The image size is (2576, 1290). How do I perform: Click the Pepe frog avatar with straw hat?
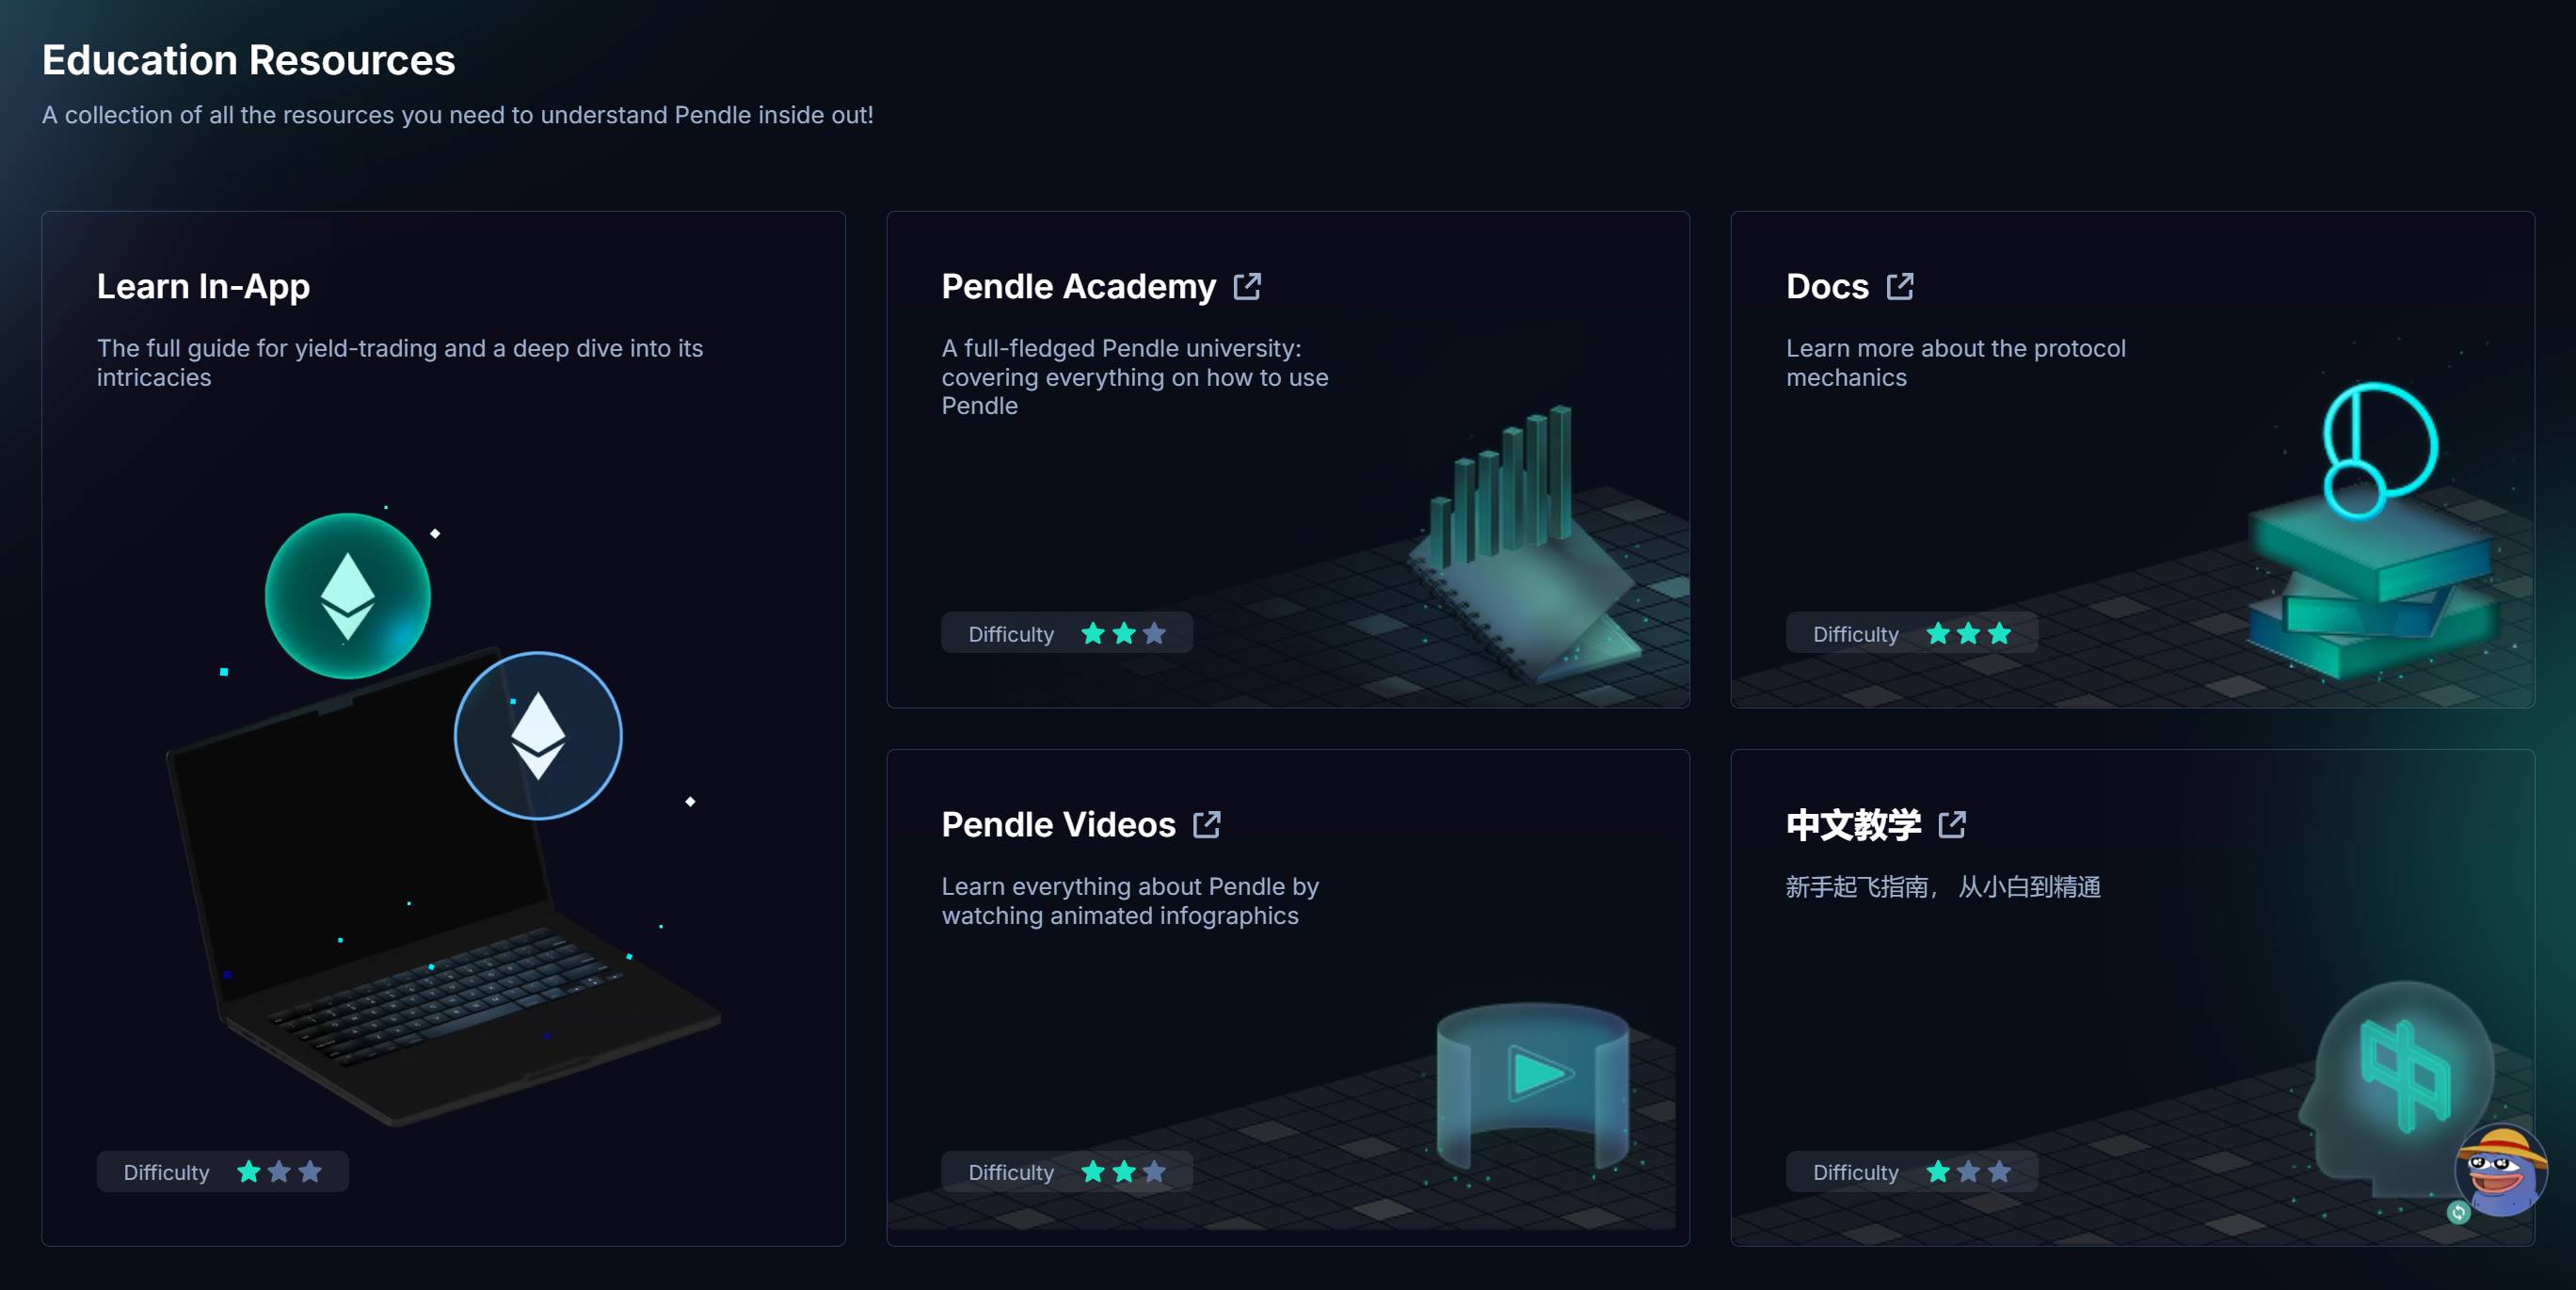pos(2501,1171)
